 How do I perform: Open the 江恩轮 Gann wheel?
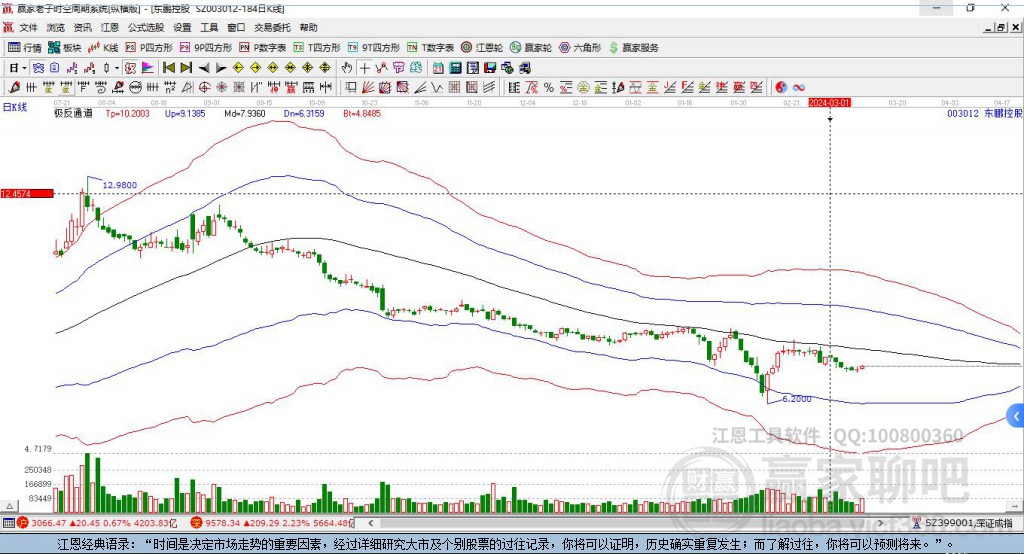point(482,48)
